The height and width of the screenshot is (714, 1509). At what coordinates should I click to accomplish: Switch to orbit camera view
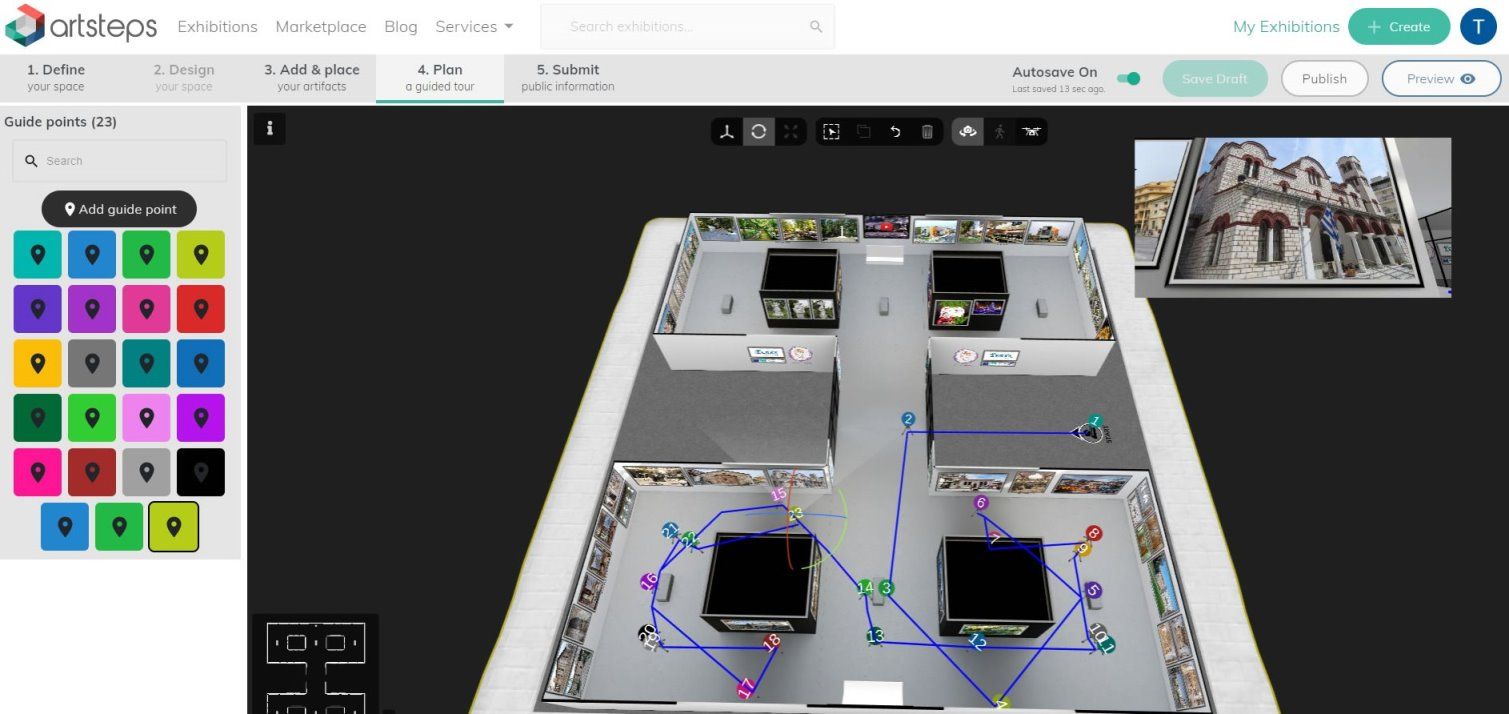coord(967,132)
